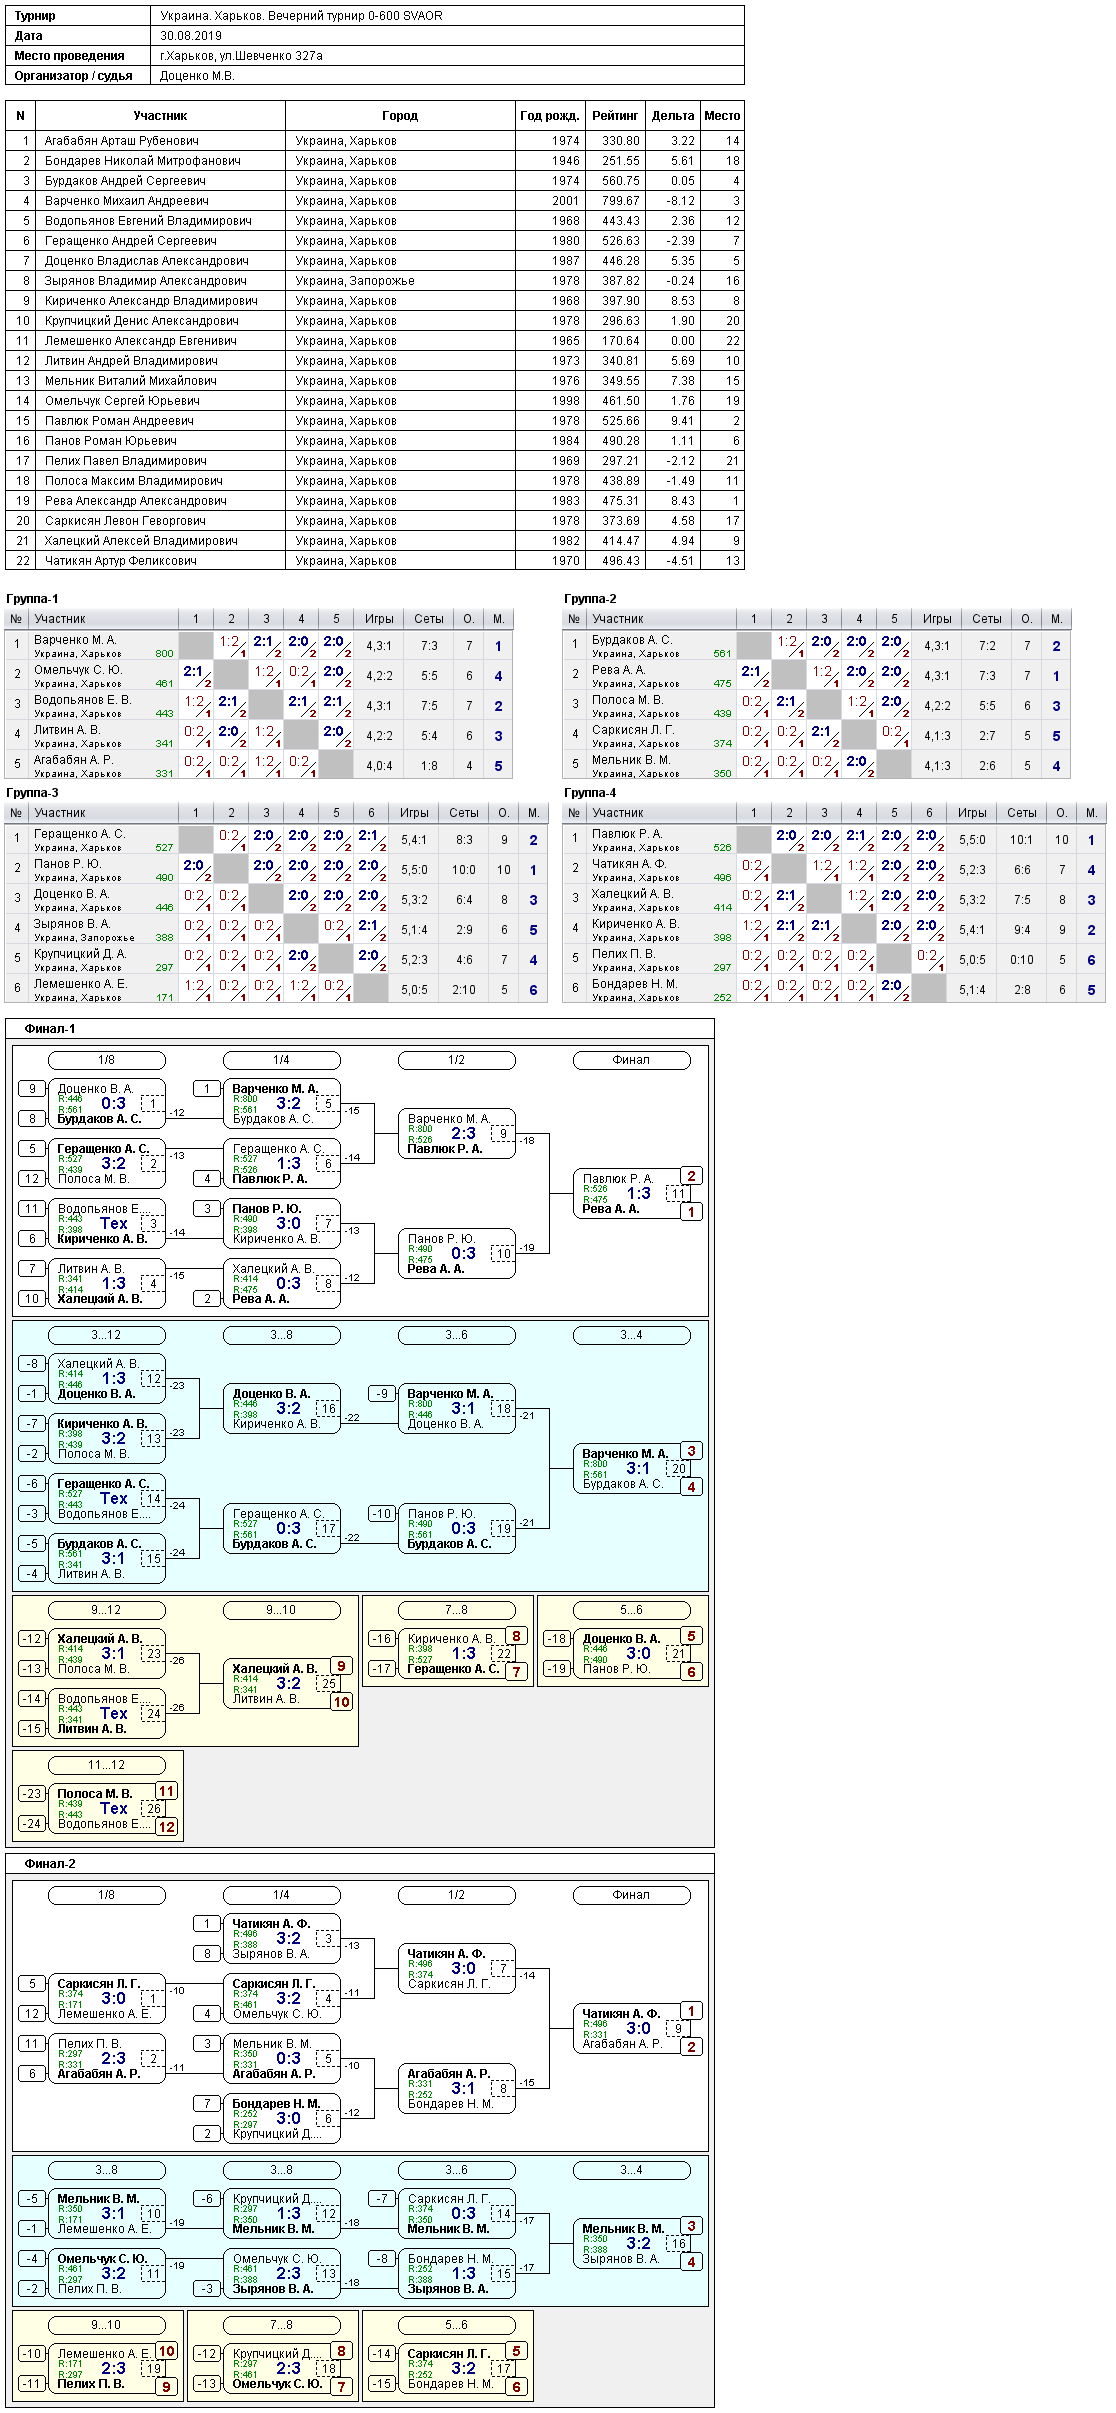Click the Группа-4 table title
The image size is (1116, 2413).
point(590,793)
